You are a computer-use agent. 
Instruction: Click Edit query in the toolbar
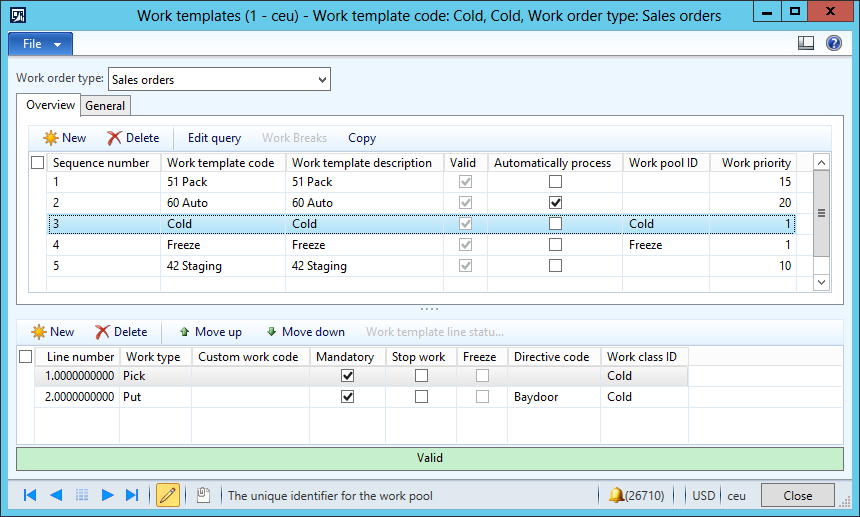point(214,138)
